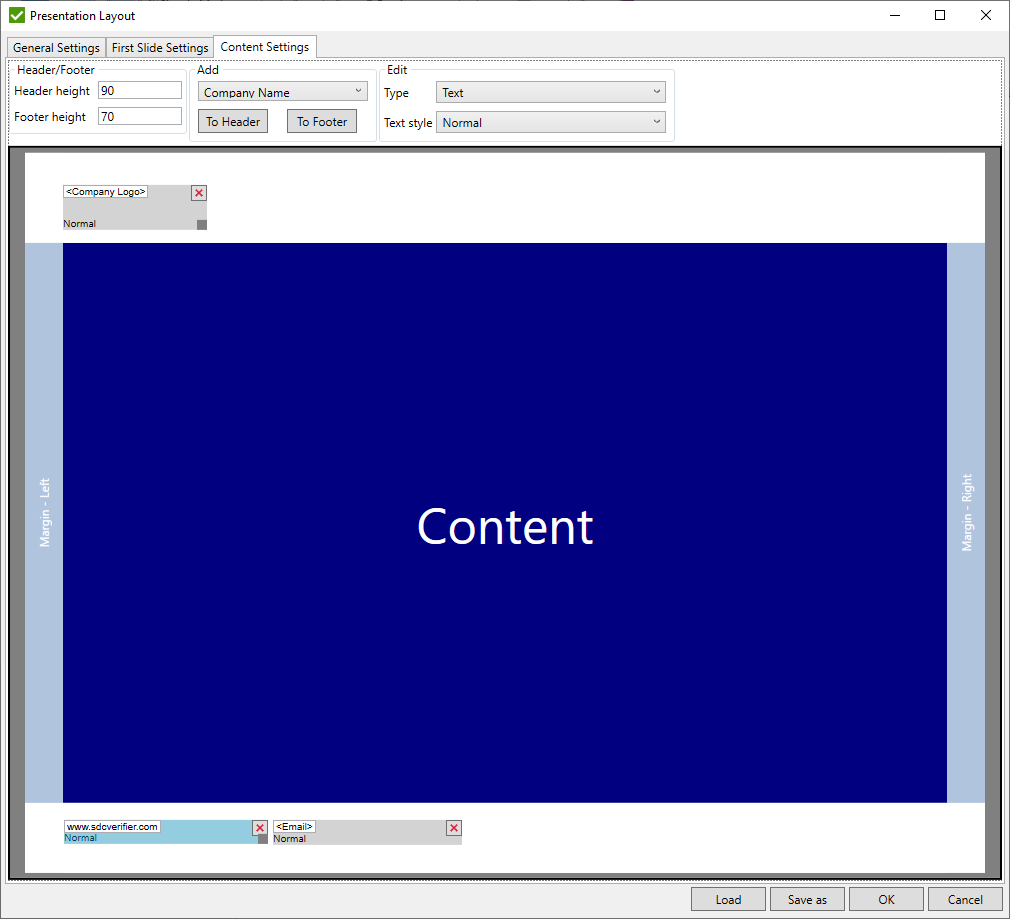Click Save as to store the layout
Image resolution: width=1010 pixels, height=919 pixels.
[806, 898]
